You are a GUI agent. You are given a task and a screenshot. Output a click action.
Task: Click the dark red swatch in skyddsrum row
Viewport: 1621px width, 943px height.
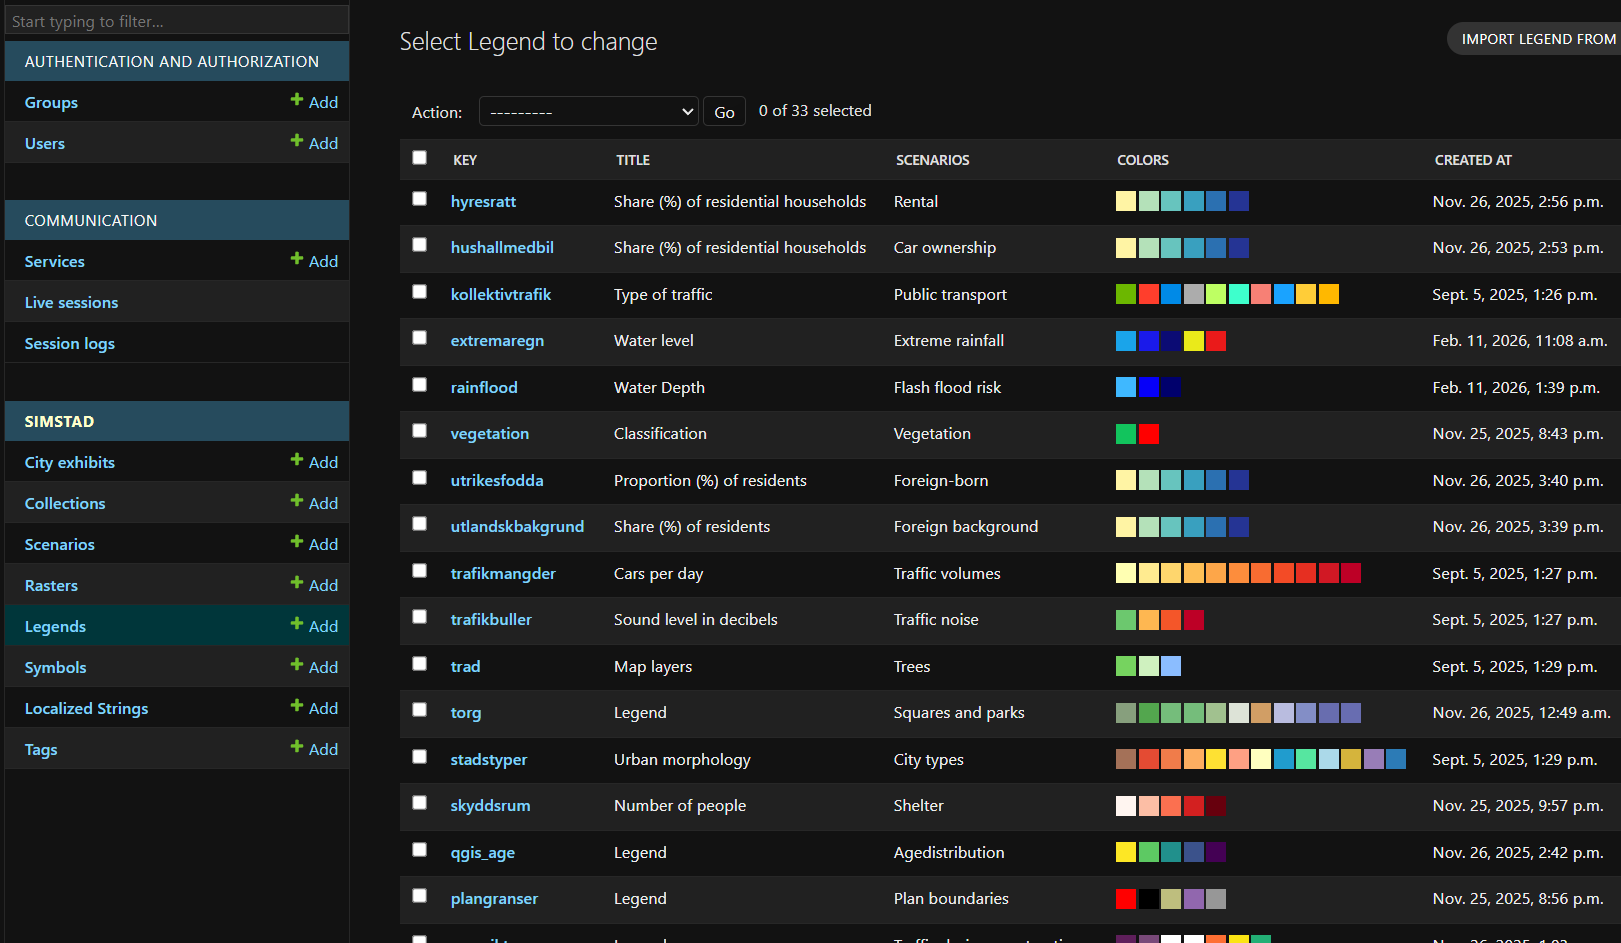[1216, 806]
